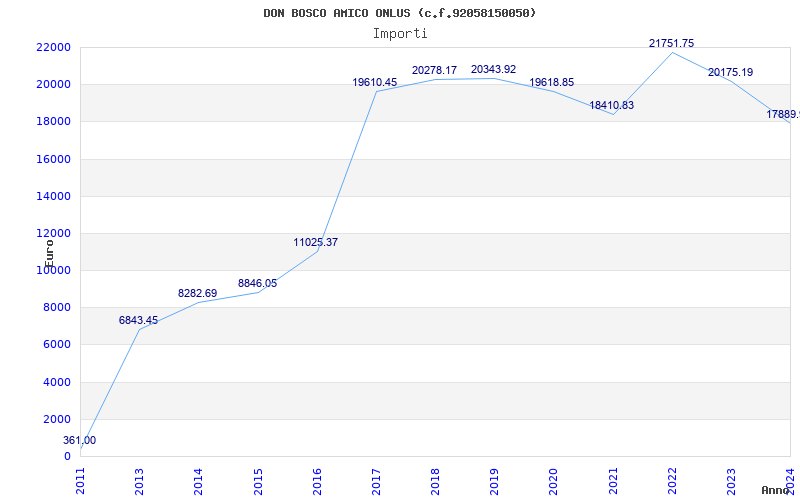This screenshot has height=500, width=800.
Task: Click the x-axis year 2011
Action: (x=80, y=482)
